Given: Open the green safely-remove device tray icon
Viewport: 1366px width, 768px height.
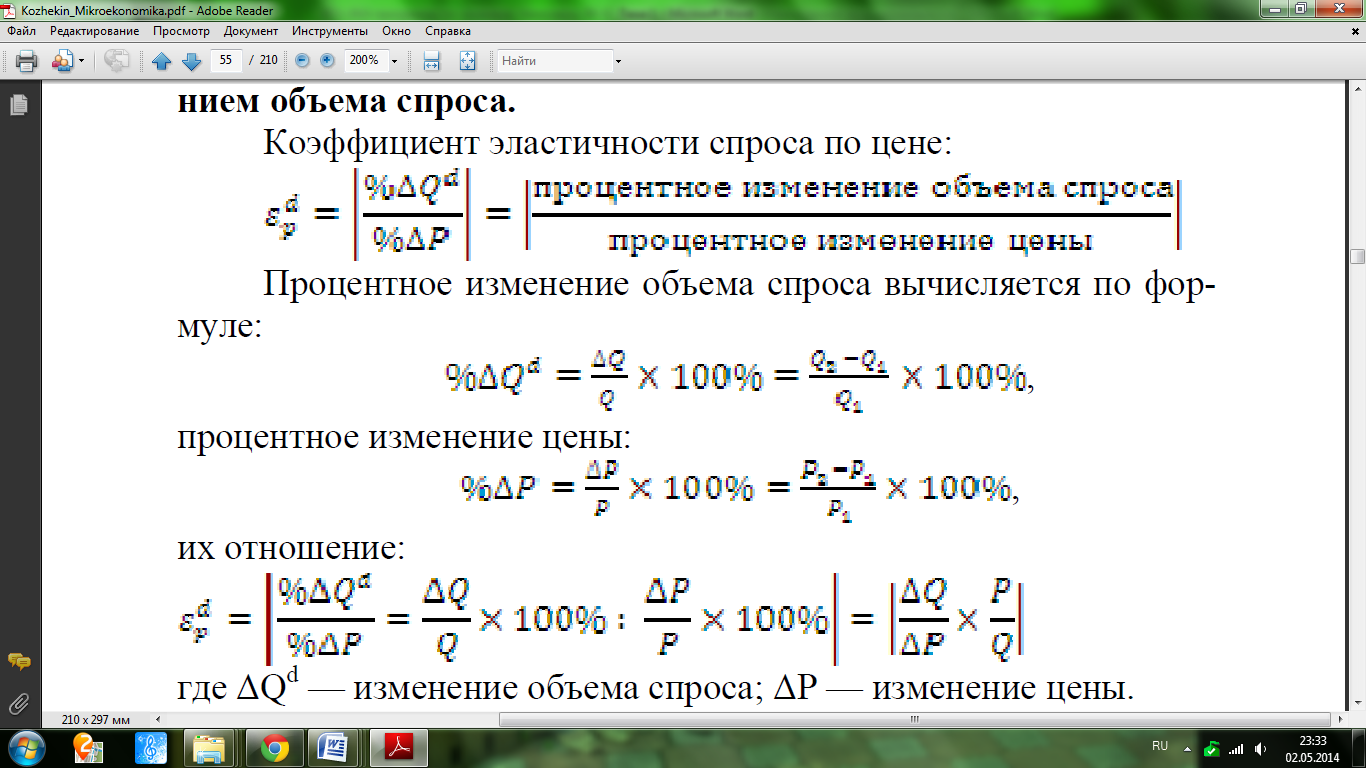Looking at the screenshot, I should pyautogui.click(x=1212, y=748).
